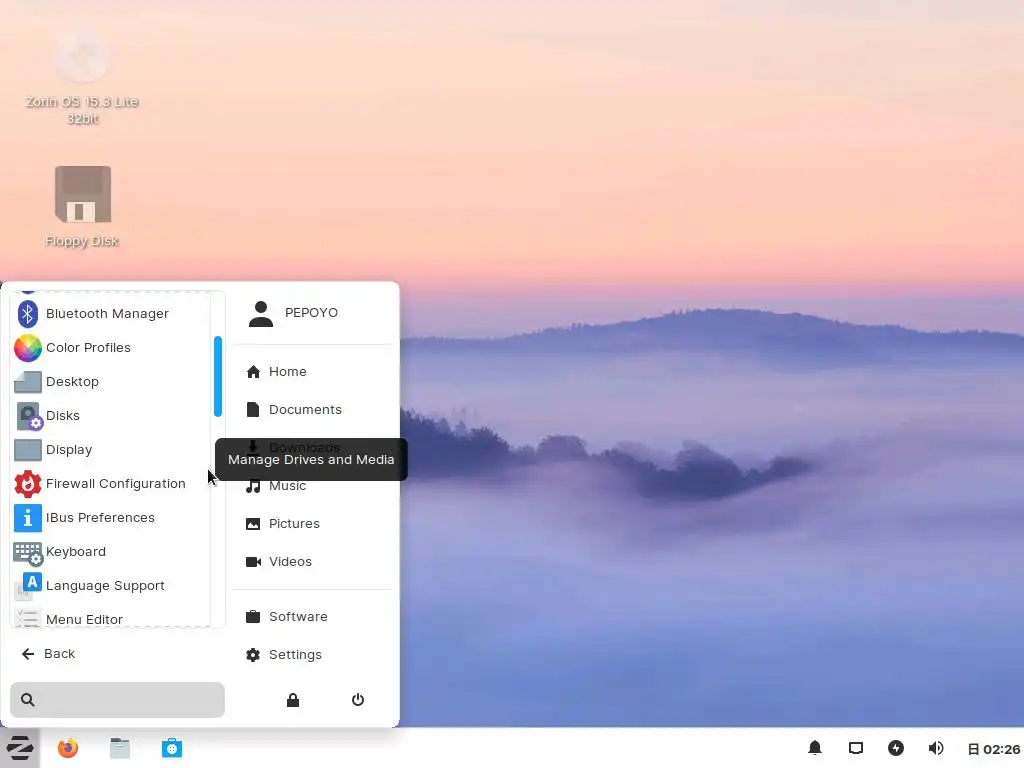Click the Zorin menu taskbar button
1024x768 pixels.
20,748
